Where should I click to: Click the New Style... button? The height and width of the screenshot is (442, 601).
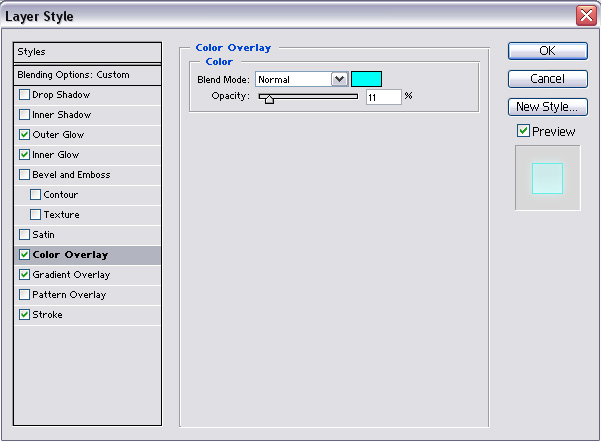pyautogui.click(x=547, y=107)
